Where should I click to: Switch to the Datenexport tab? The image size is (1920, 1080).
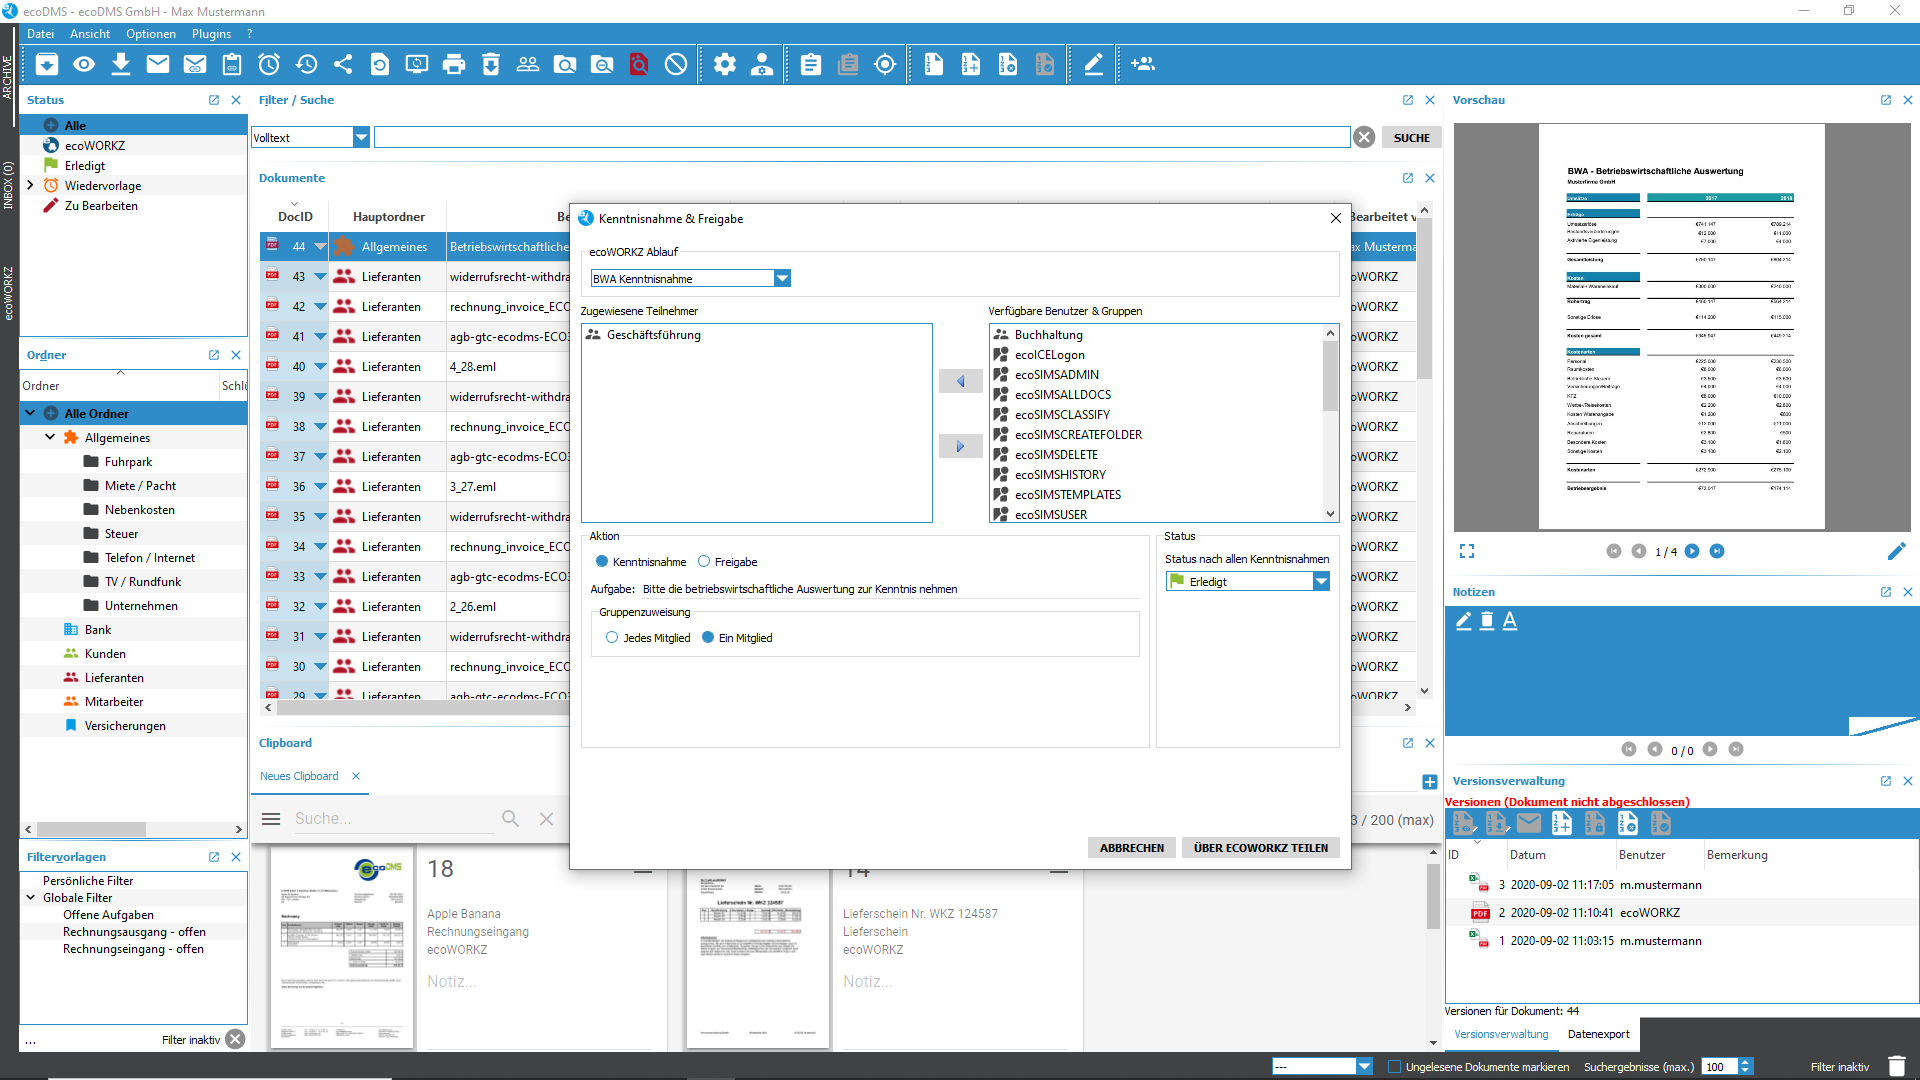[1598, 1035]
